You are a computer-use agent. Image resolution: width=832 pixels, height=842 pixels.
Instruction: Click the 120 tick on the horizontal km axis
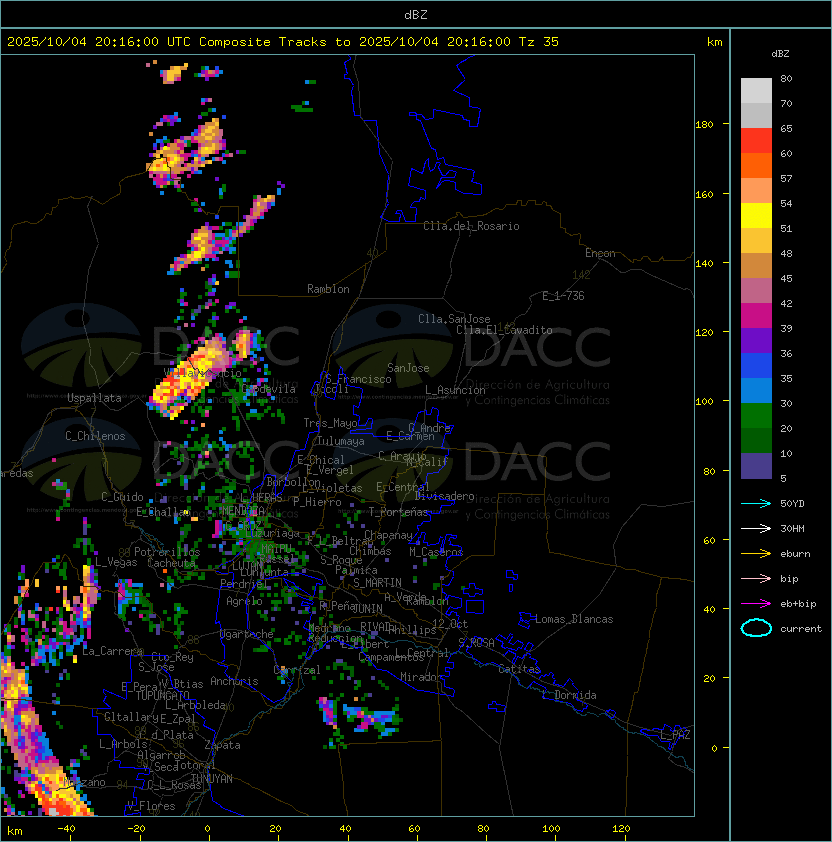621,829
